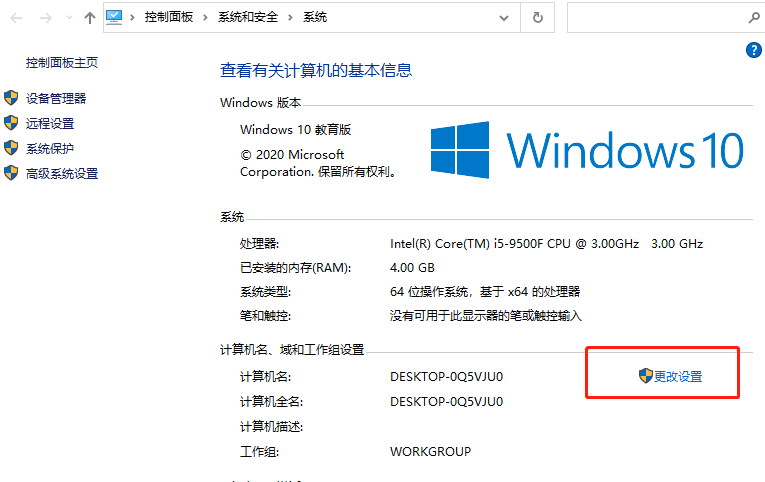Open the 控制面板主页 link
Viewport: 765px width, 482px height.
point(62,62)
